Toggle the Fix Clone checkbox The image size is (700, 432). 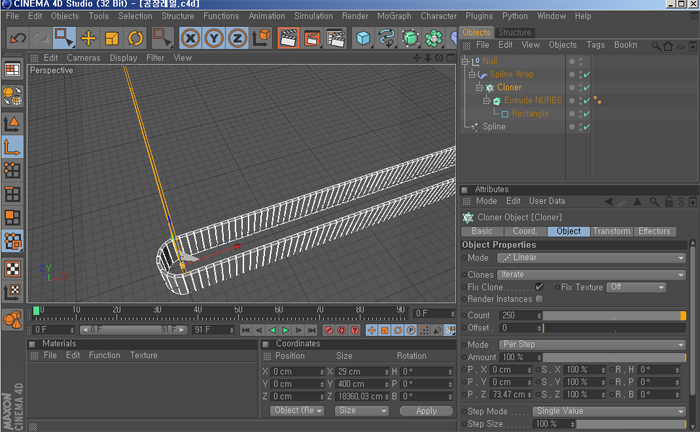pyautogui.click(x=539, y=287)
